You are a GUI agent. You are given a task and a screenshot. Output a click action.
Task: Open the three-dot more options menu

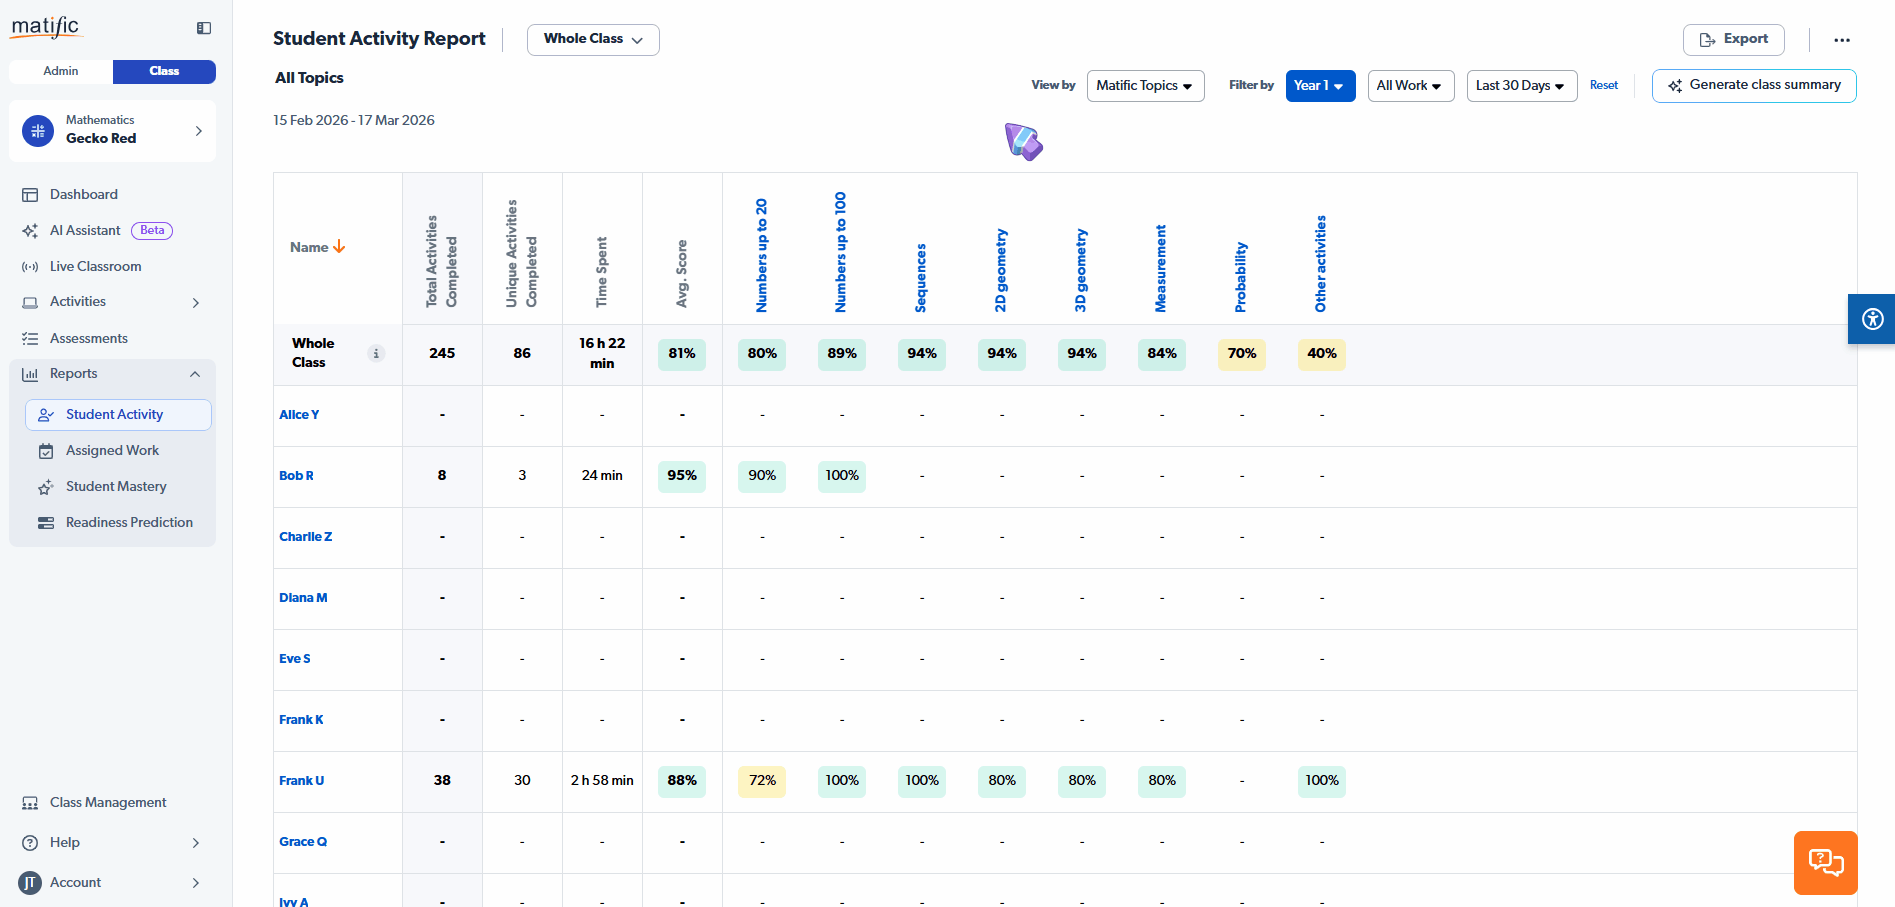point(1841,40)
